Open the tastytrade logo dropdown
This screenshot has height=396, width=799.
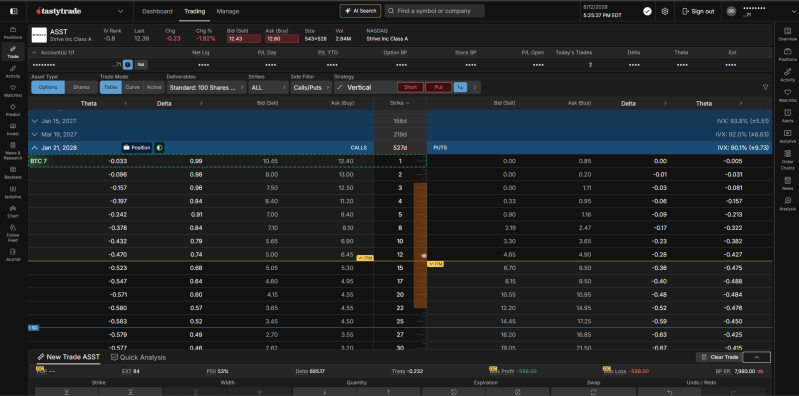click(x=120, y=11)
